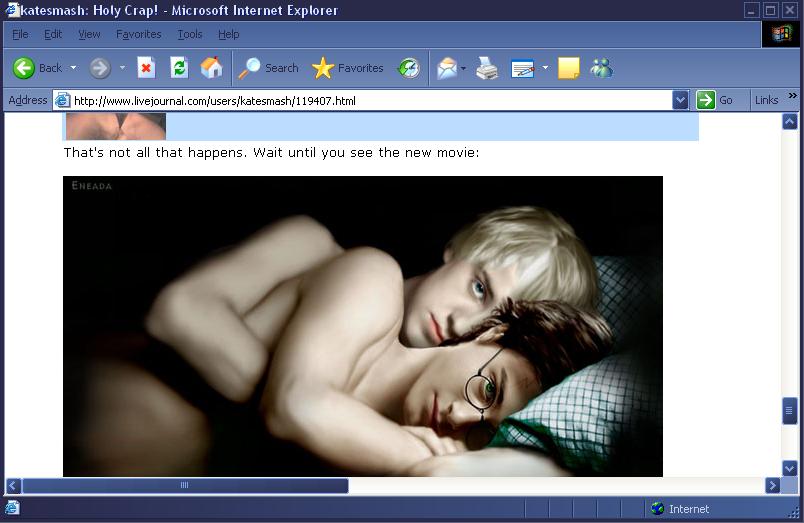Click the Edit page toolbar icon
Viewport: 804px width, 523px height.
pos(523,69)
